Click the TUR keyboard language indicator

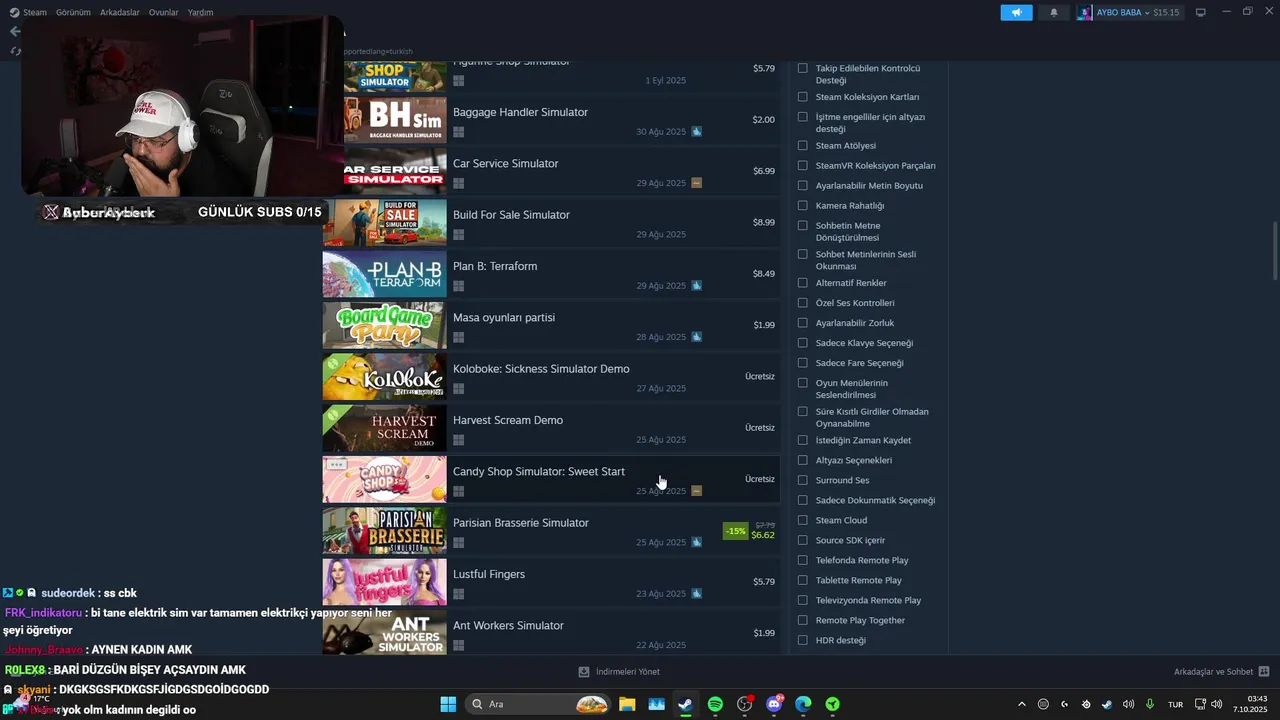[1176, 704]
